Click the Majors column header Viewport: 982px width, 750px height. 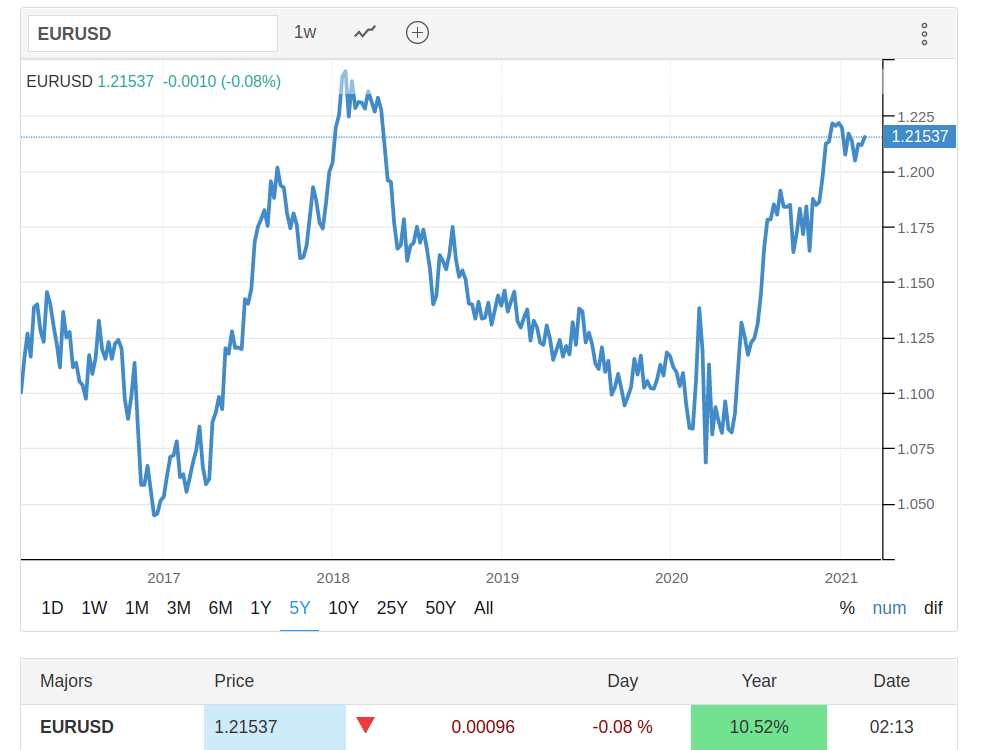click(x=66, y=681)
